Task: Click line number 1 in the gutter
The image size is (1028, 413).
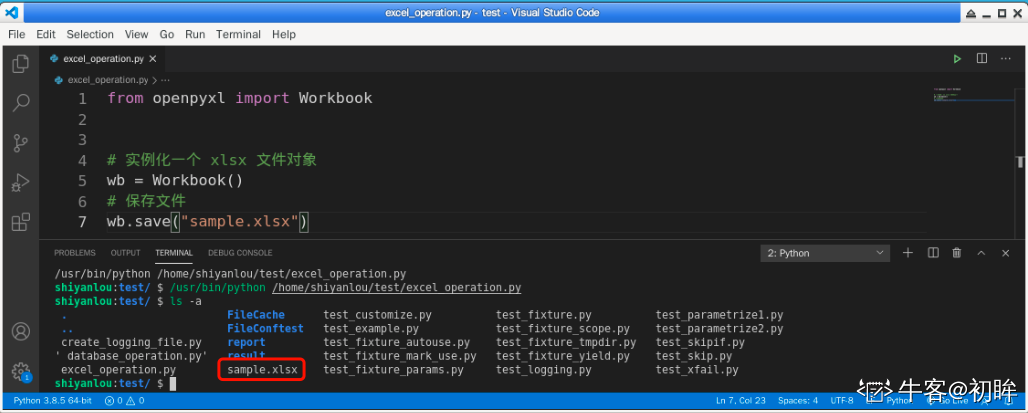Action: click(x=82, y=99)
